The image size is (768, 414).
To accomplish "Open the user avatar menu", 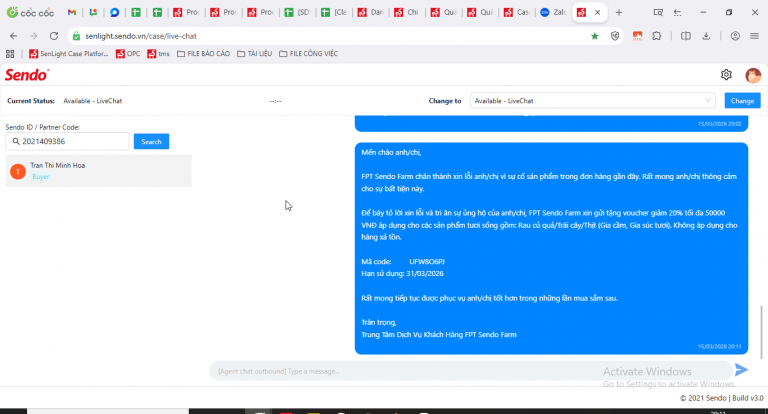I will pyautogui.click(x=753, y=75).
